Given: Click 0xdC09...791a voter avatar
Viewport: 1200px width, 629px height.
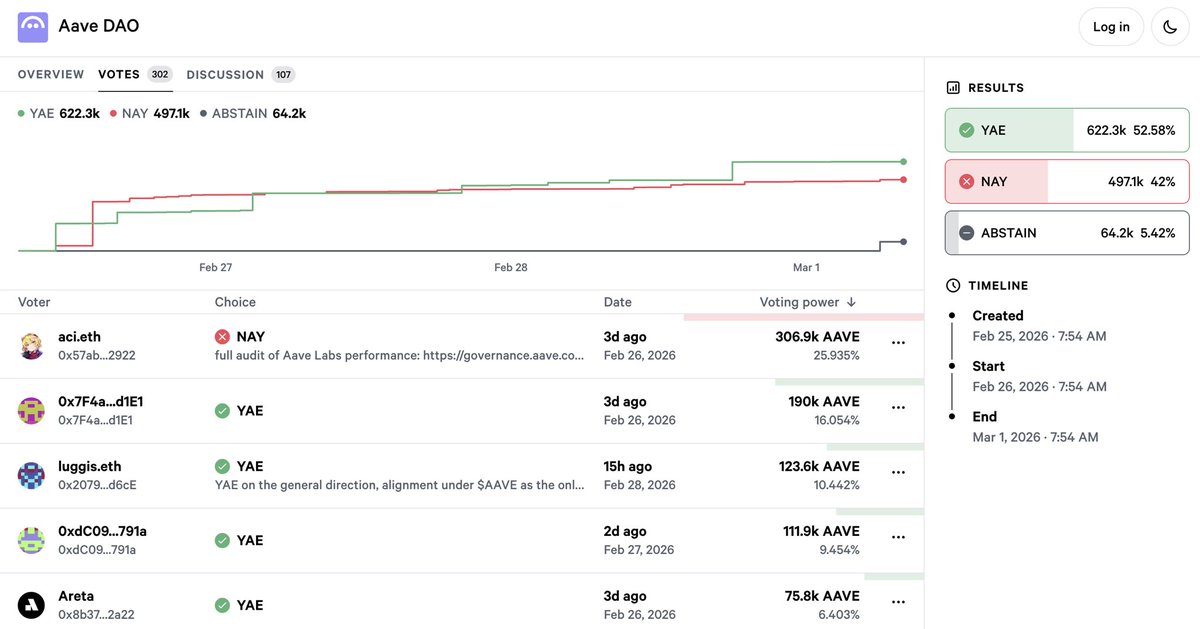Looking at the screenshot, I should pyautogui.click(x=32, y=540).
